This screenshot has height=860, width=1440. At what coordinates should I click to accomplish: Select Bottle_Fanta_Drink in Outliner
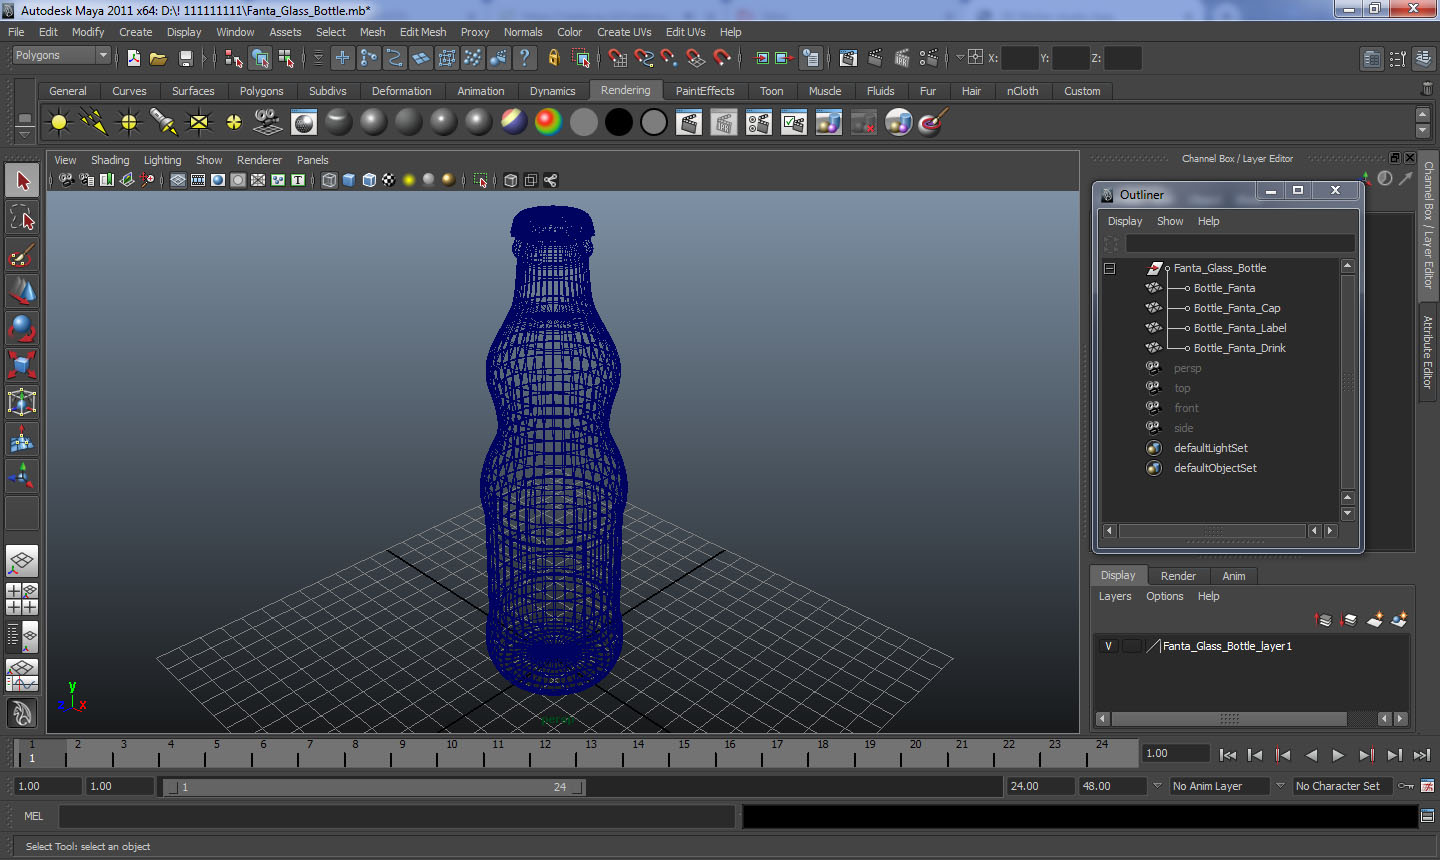pos(1239,348)
